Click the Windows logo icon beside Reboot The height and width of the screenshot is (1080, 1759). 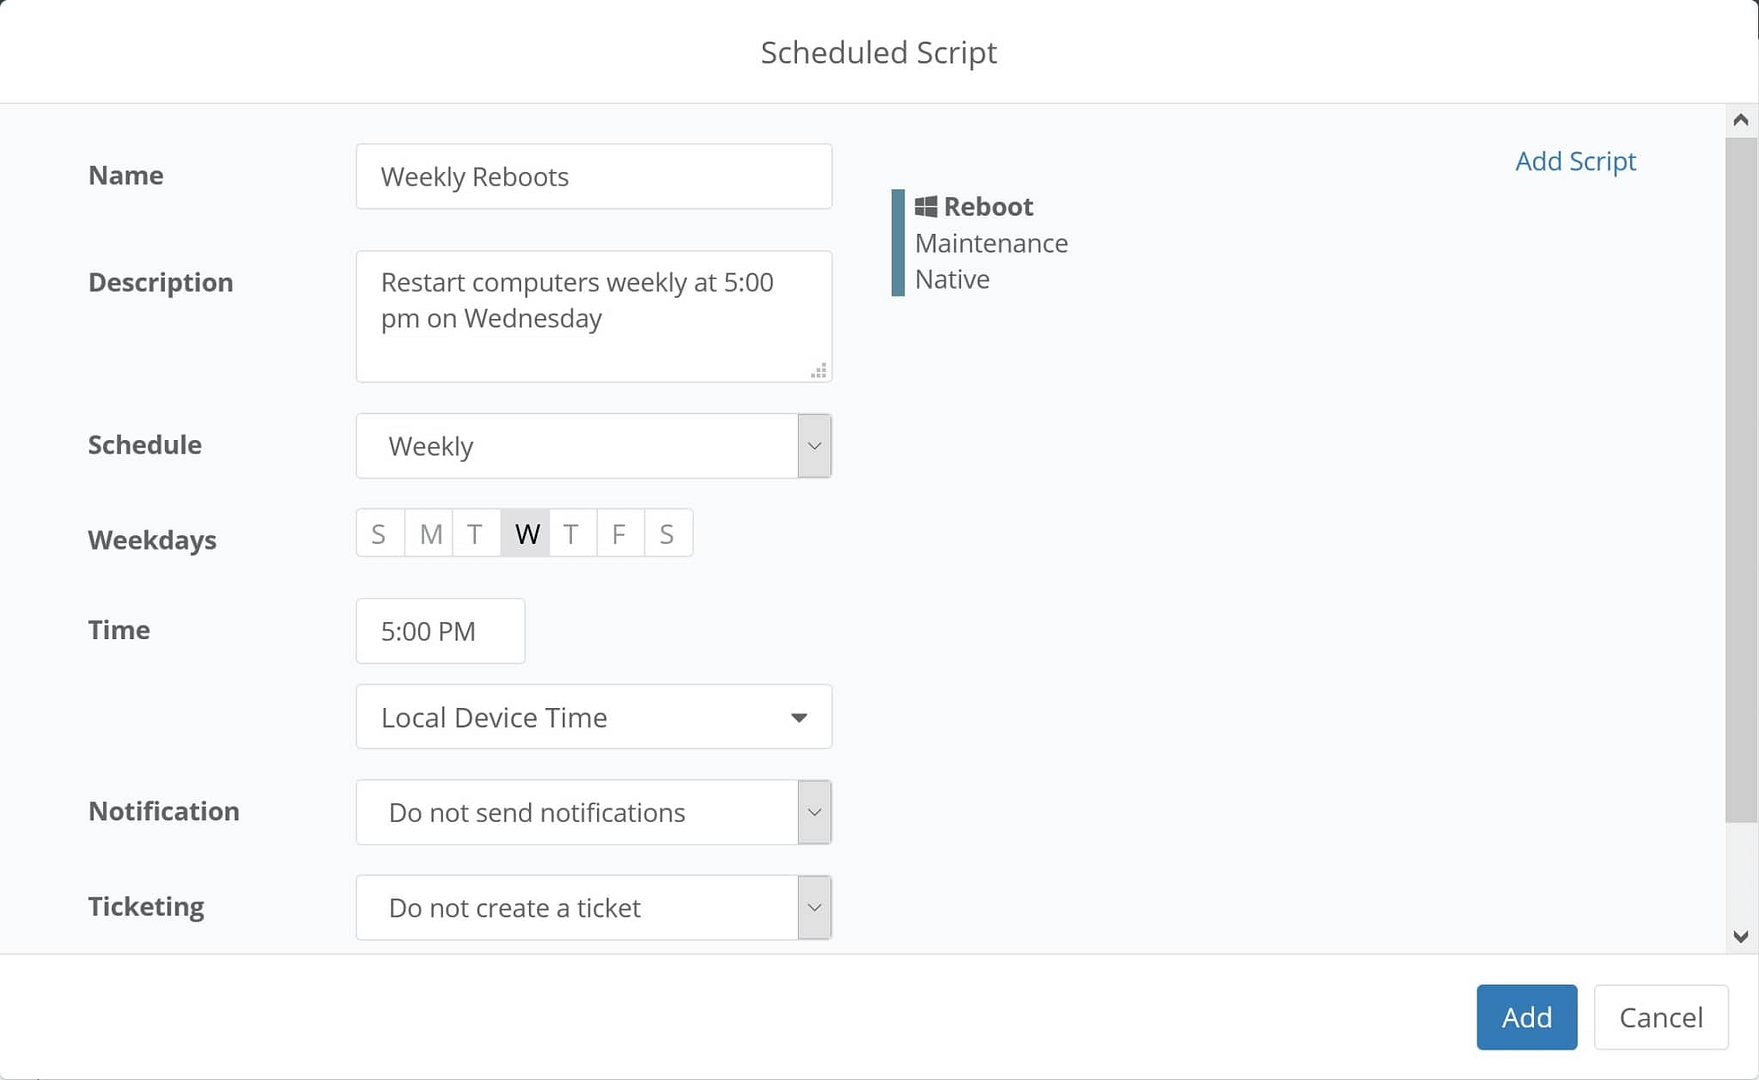point(924,206)
